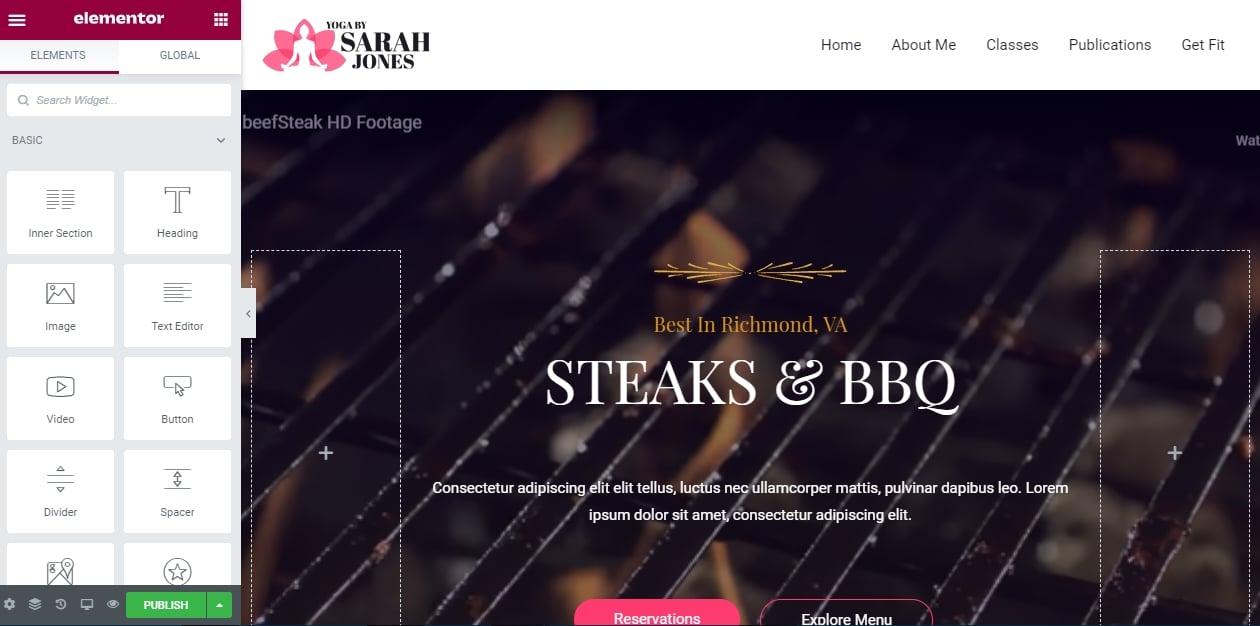Viewport: 1260px width, 626px height.
Task: Select the Image widget
Action: click(60, 305)
